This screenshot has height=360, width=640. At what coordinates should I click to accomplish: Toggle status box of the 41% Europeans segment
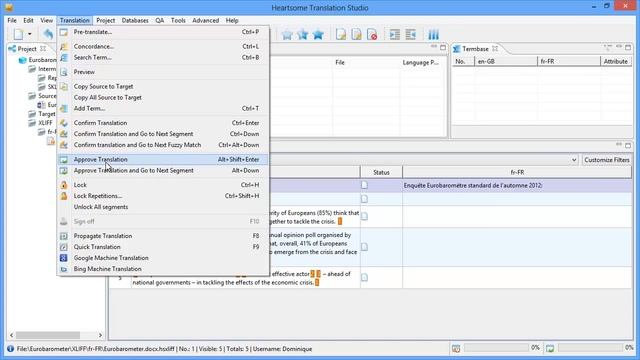364,247
